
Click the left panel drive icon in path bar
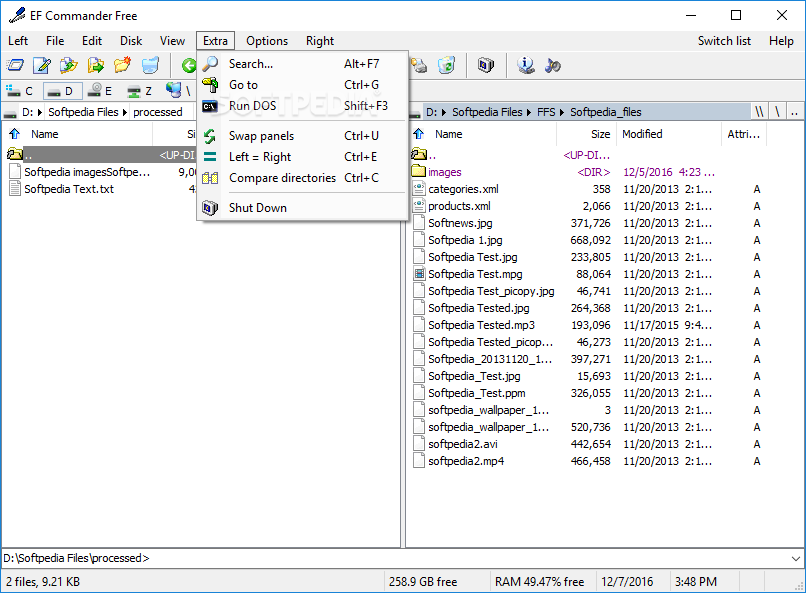point(10,113)
